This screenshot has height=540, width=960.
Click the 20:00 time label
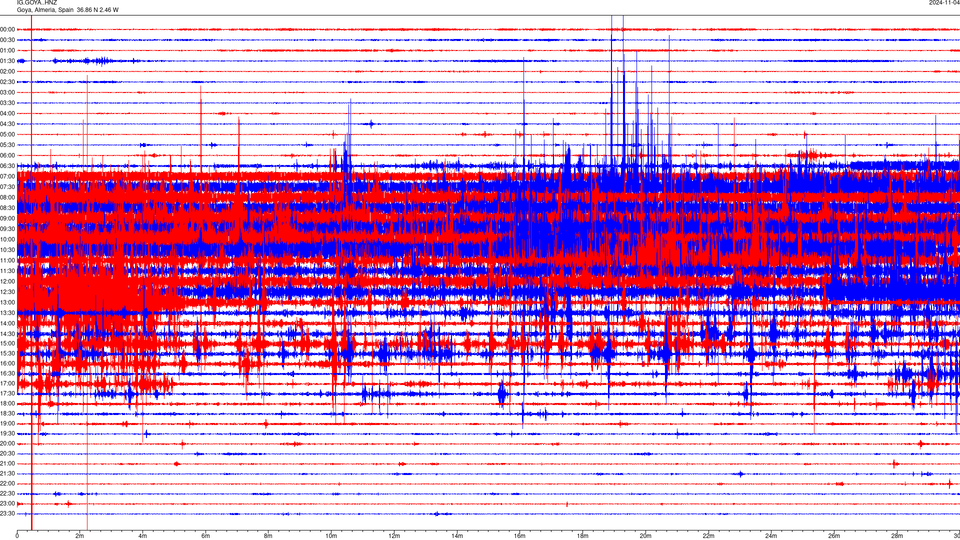coord(7,444)
